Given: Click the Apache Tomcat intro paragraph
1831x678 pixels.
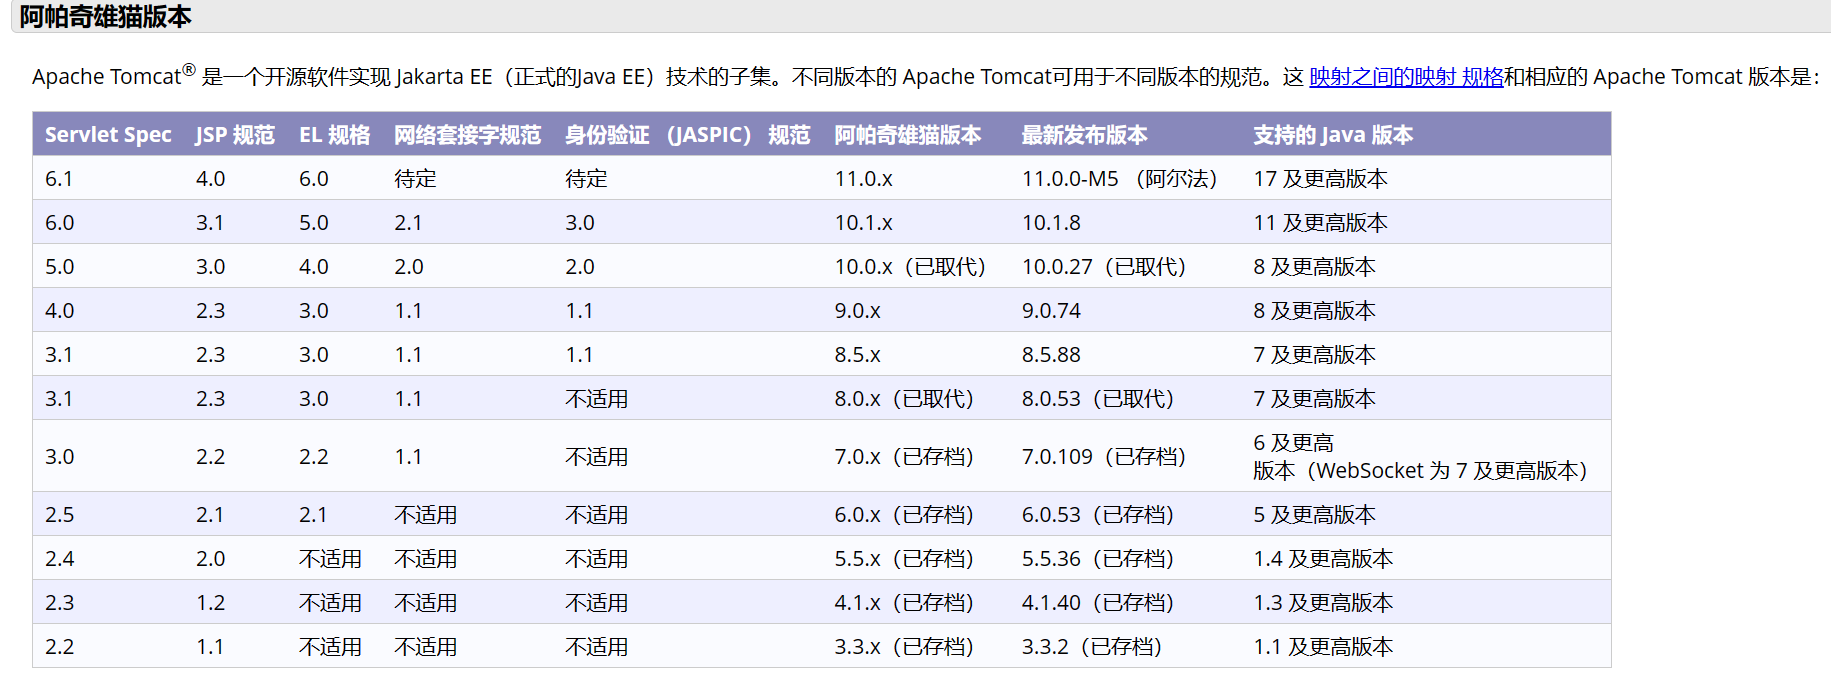Looking at the screenshot, I should click(925, 77).
